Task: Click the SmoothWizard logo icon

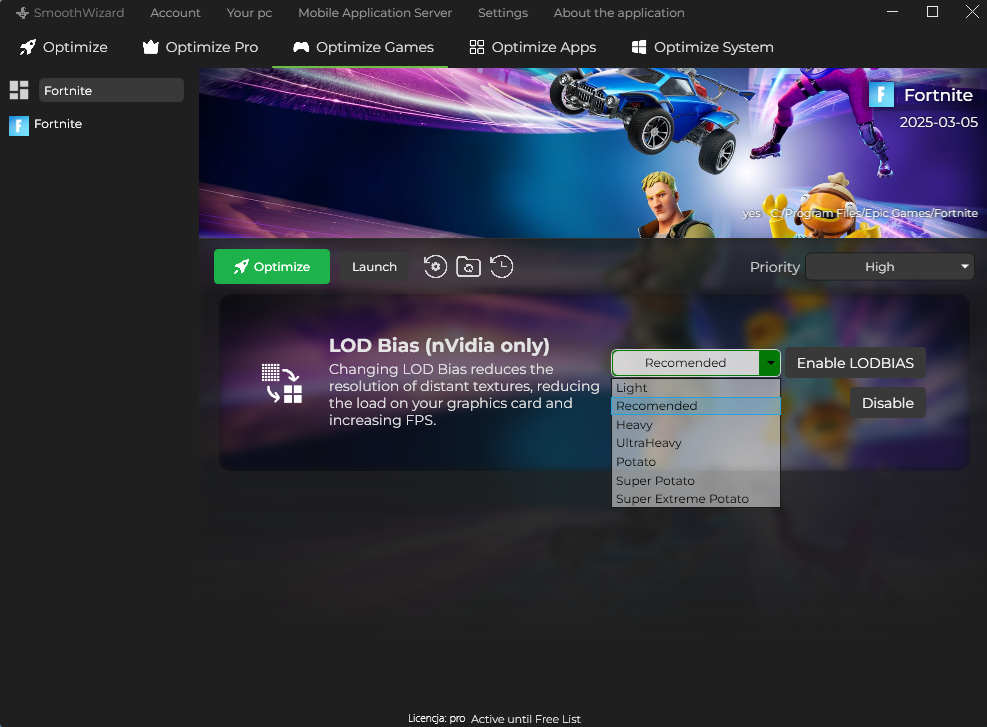Action: pyautogui.click(x=22, y=13)
